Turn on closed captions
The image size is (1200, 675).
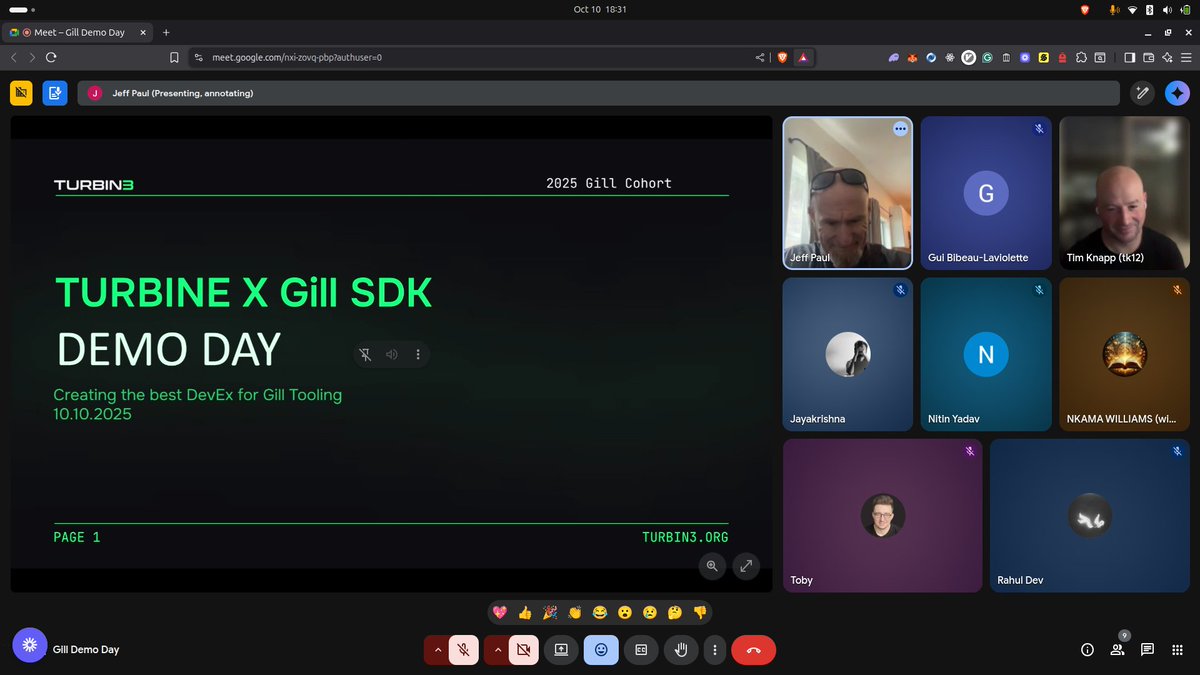pos(641,650)
